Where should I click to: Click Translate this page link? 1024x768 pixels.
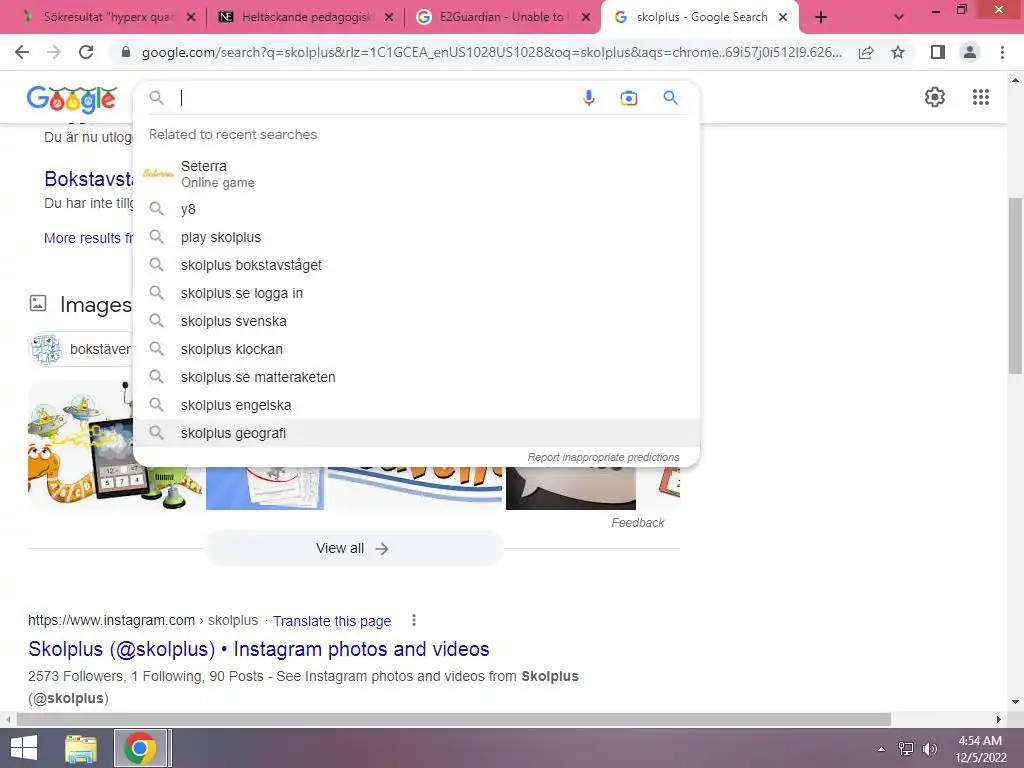coord(332,621)
